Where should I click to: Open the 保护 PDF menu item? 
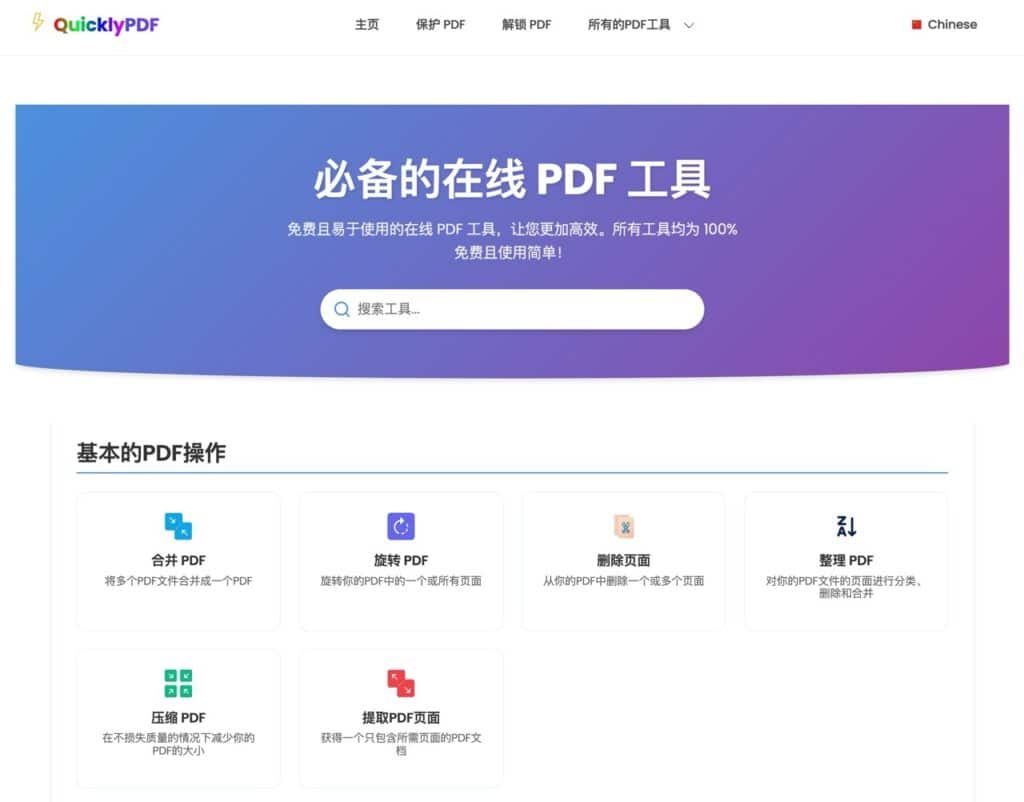click(x=440, y=25)
